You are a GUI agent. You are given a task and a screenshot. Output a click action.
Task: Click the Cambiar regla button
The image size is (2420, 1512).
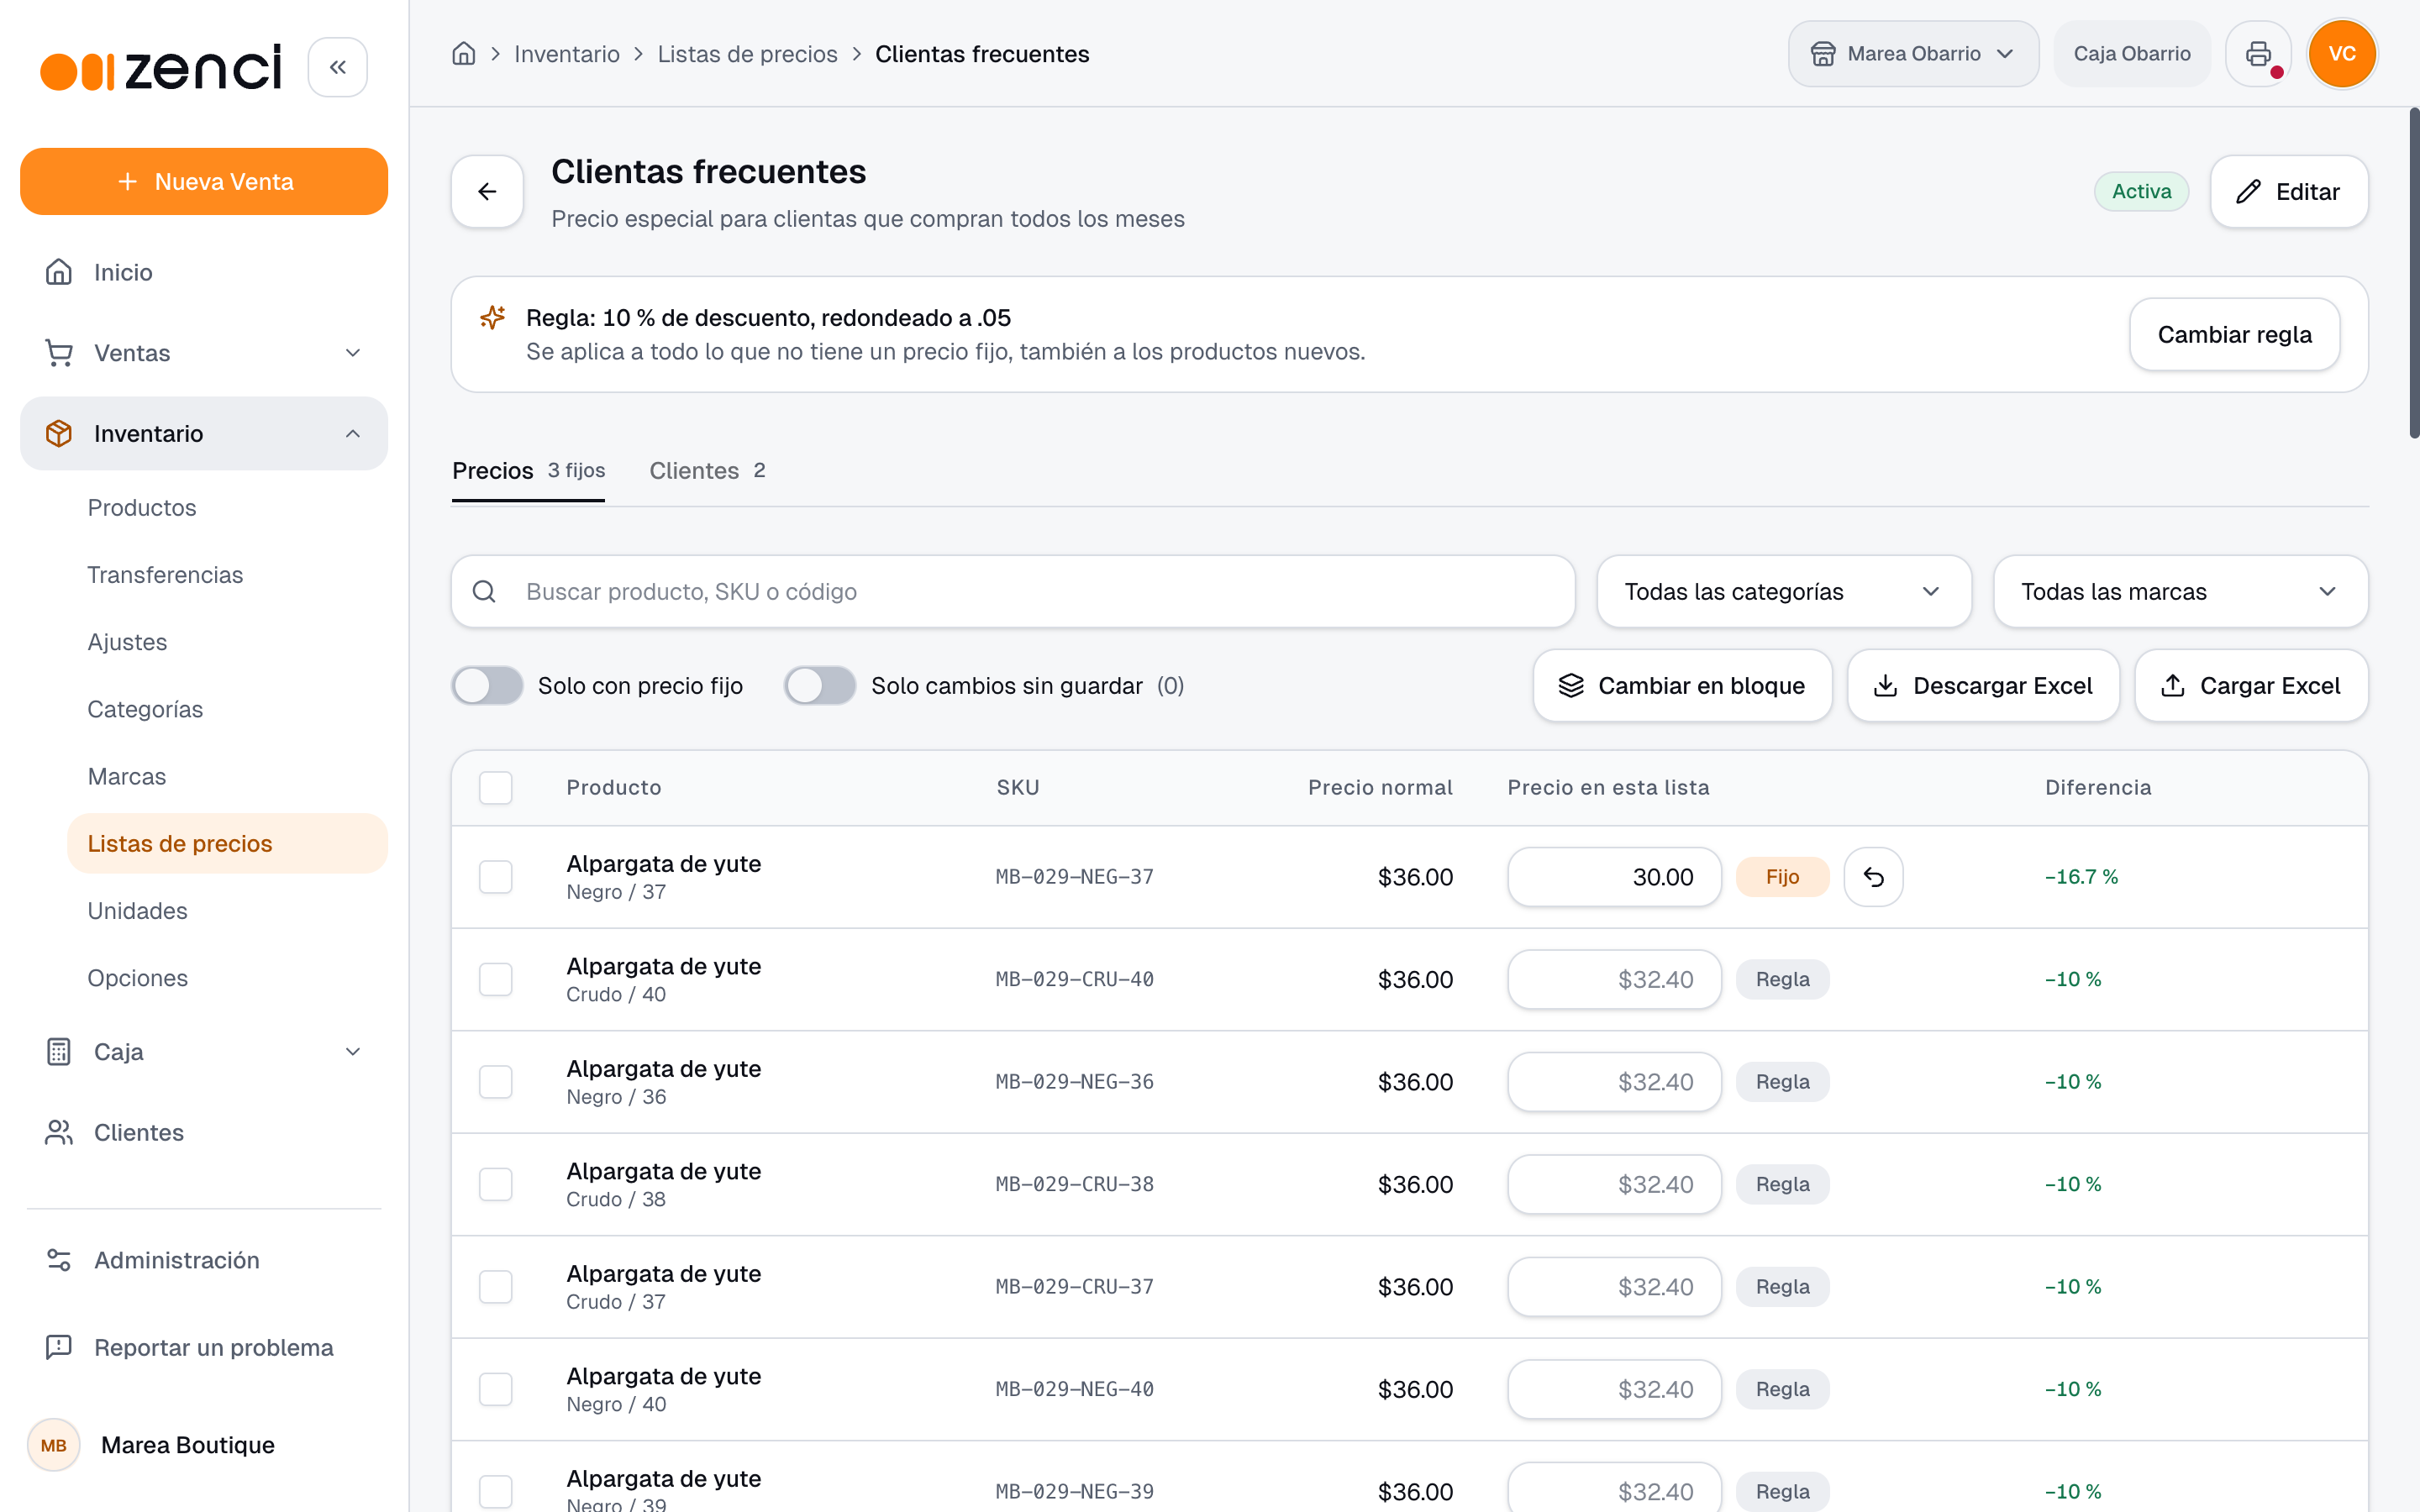point(2234,334)
